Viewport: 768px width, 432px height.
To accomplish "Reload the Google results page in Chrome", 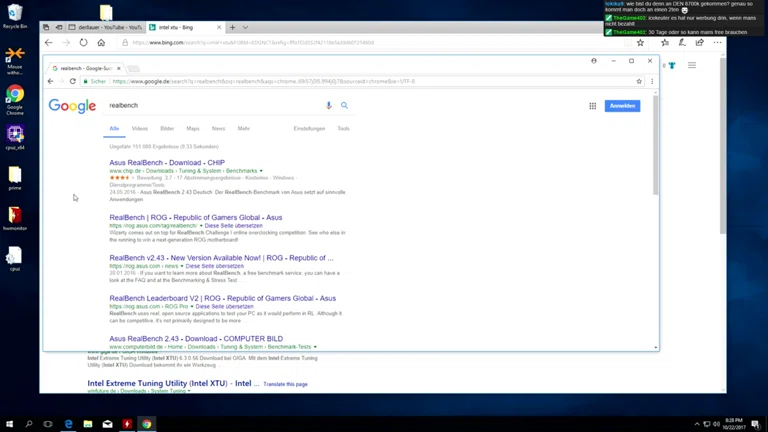I will [x=72, y=81].
